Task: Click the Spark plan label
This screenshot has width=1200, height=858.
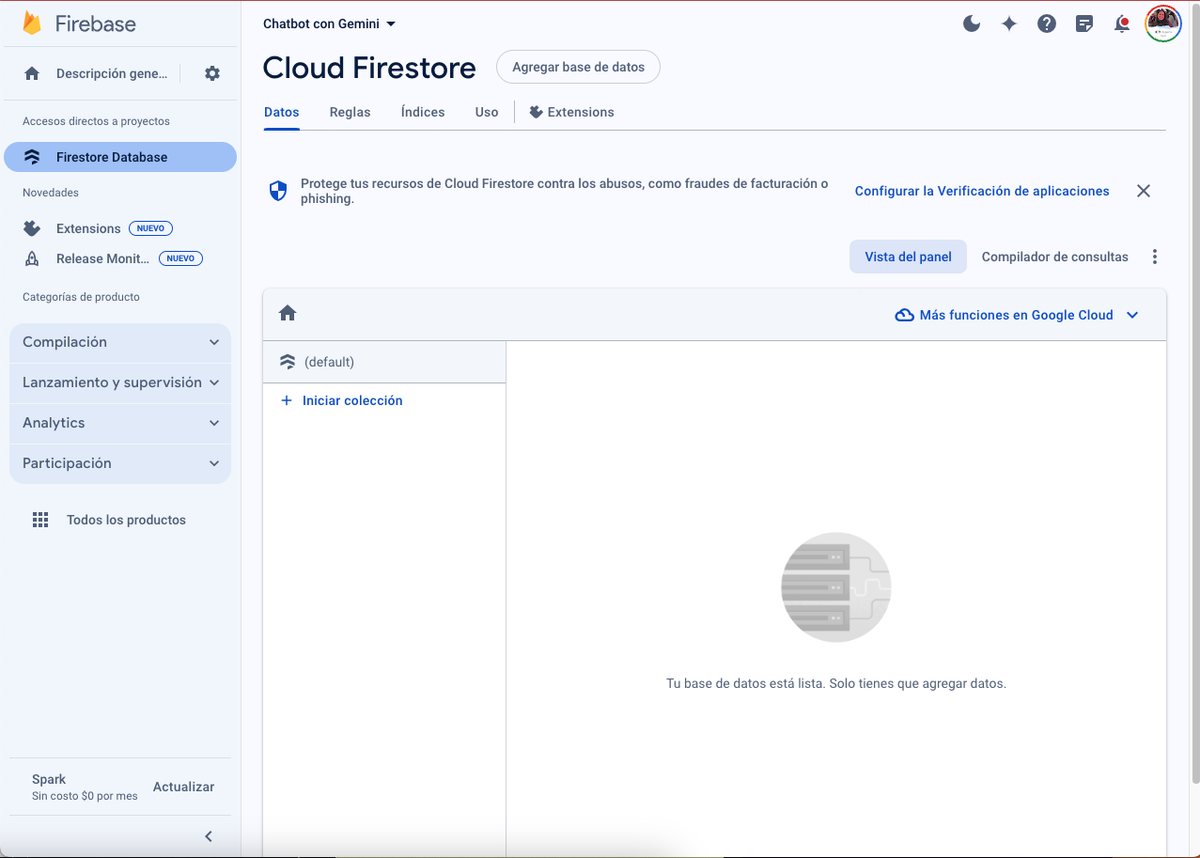Action: [x=49, y=779]
